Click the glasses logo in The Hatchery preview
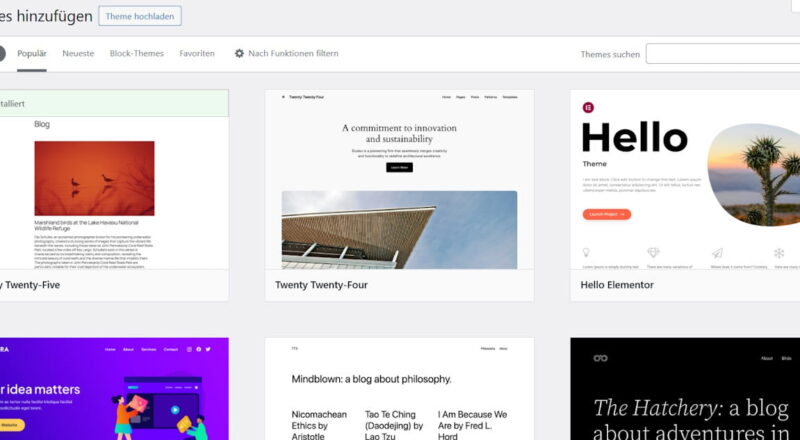Image resolution: width=800 pixels, height=440 pixels. click(x=601, y=358)
